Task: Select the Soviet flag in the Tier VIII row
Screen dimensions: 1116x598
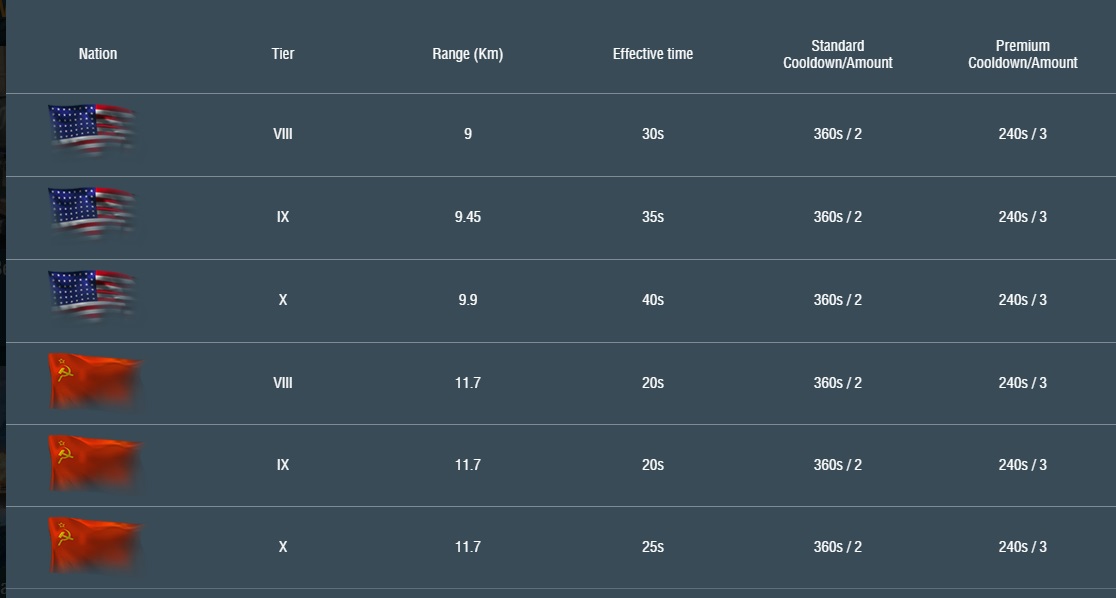Action: pos(94,382)
